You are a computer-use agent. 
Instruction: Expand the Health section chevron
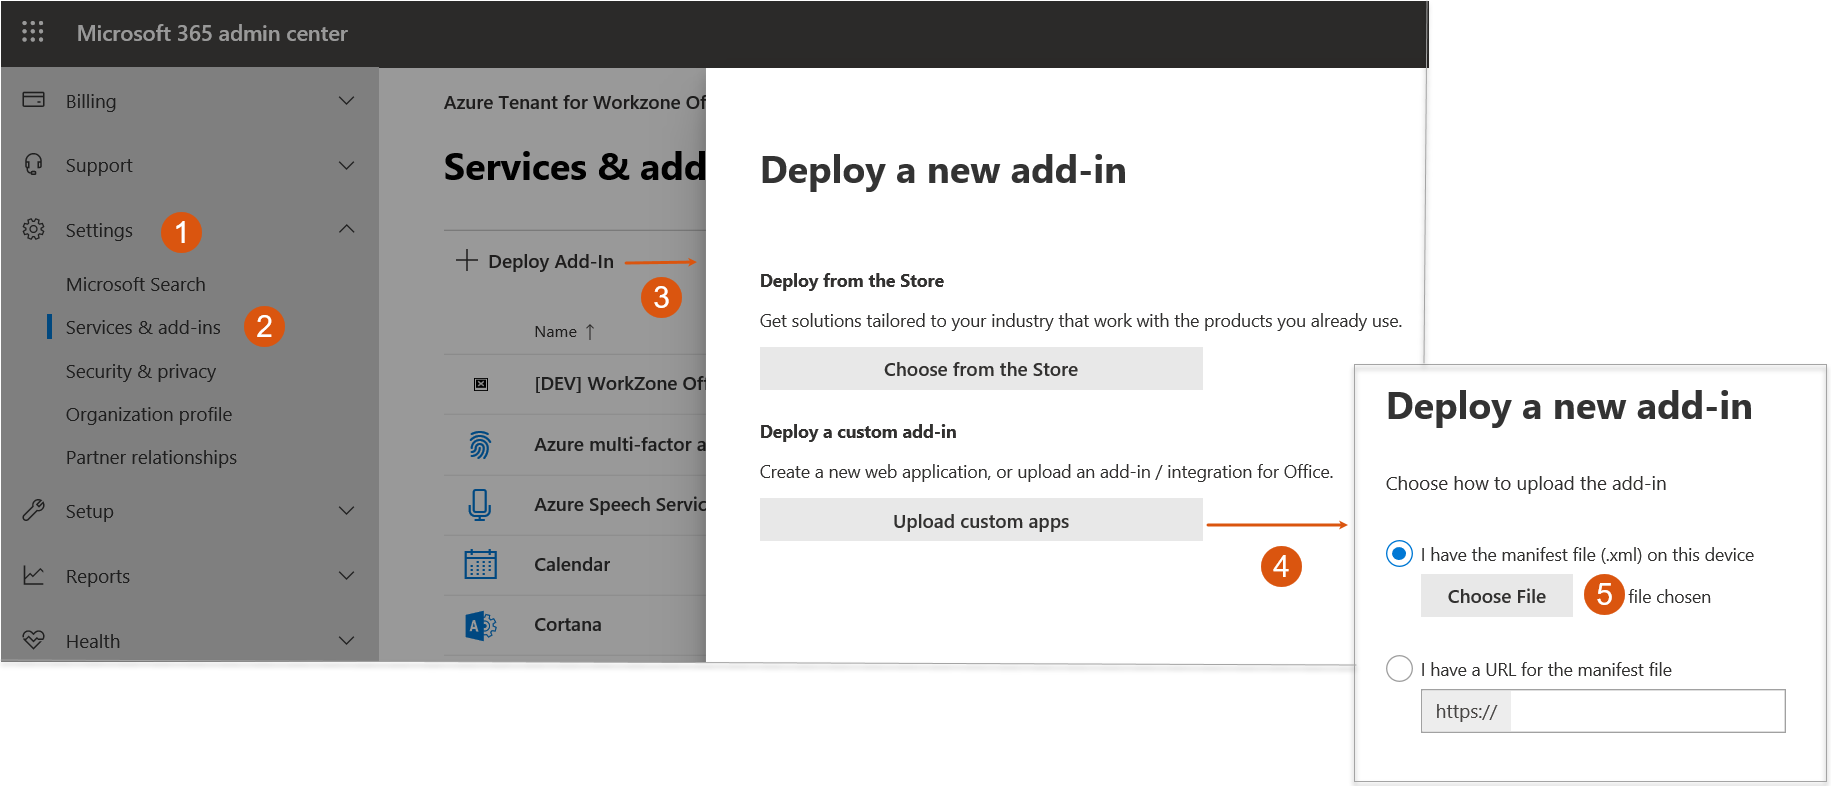pos(346,640)
